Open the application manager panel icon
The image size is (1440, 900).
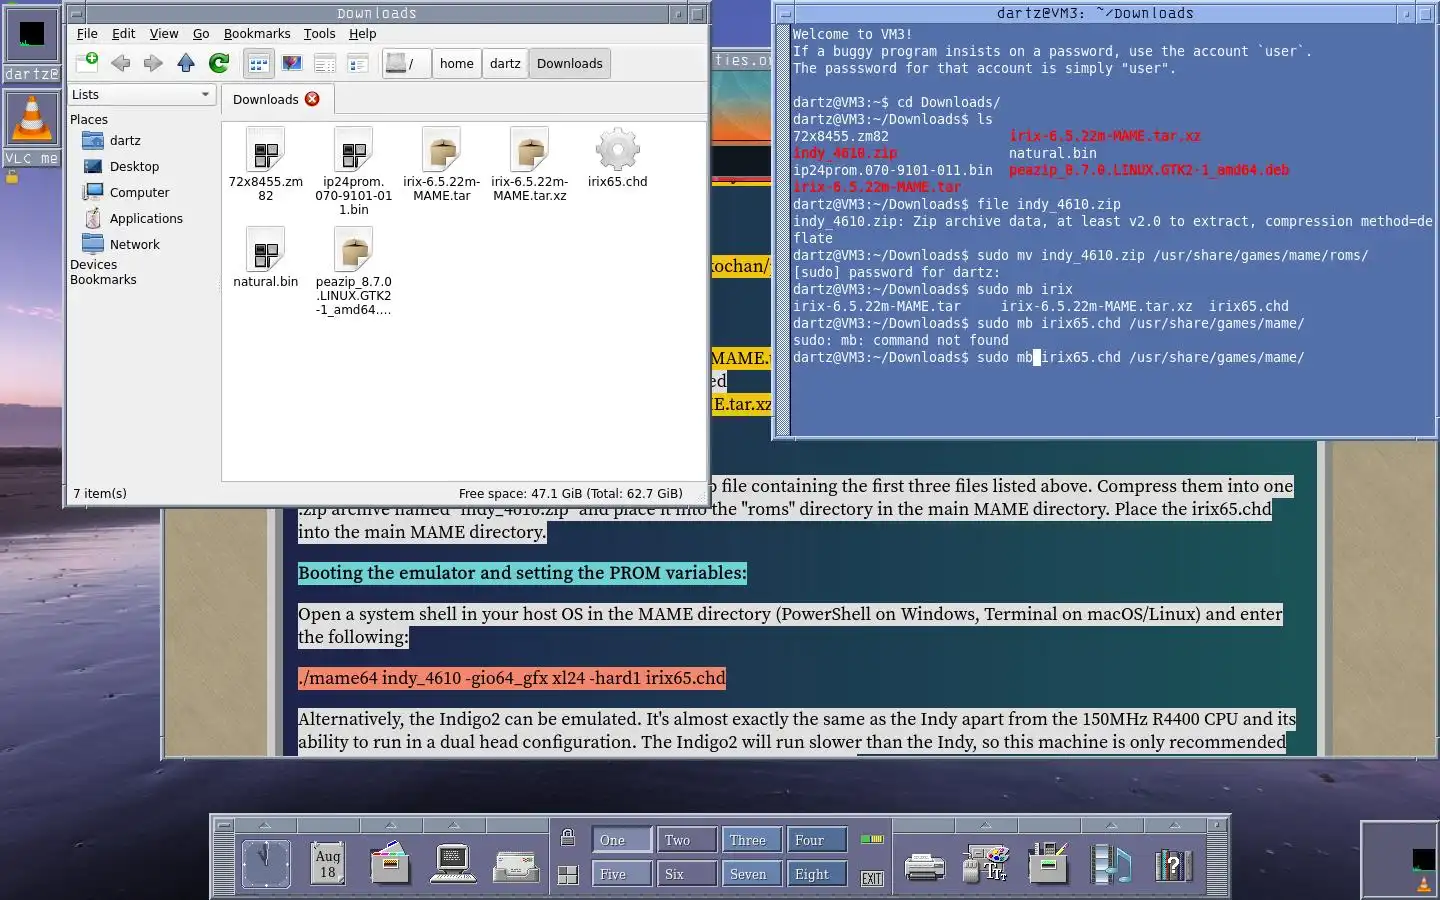pyautogui.click(x=1049, y=863)
